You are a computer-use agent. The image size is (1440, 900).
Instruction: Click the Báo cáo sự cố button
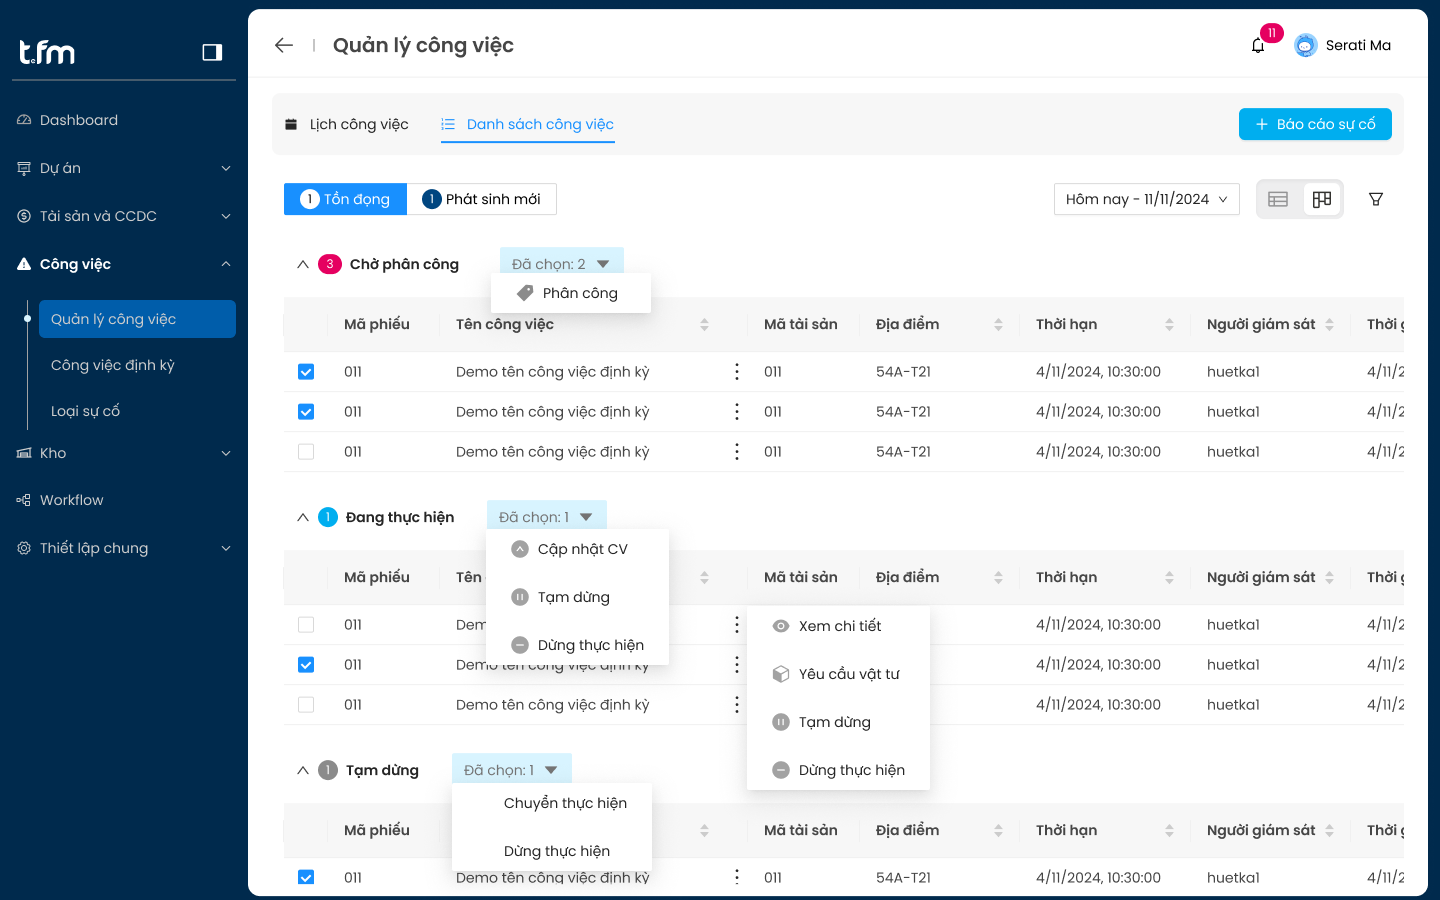click(1314, 124)
